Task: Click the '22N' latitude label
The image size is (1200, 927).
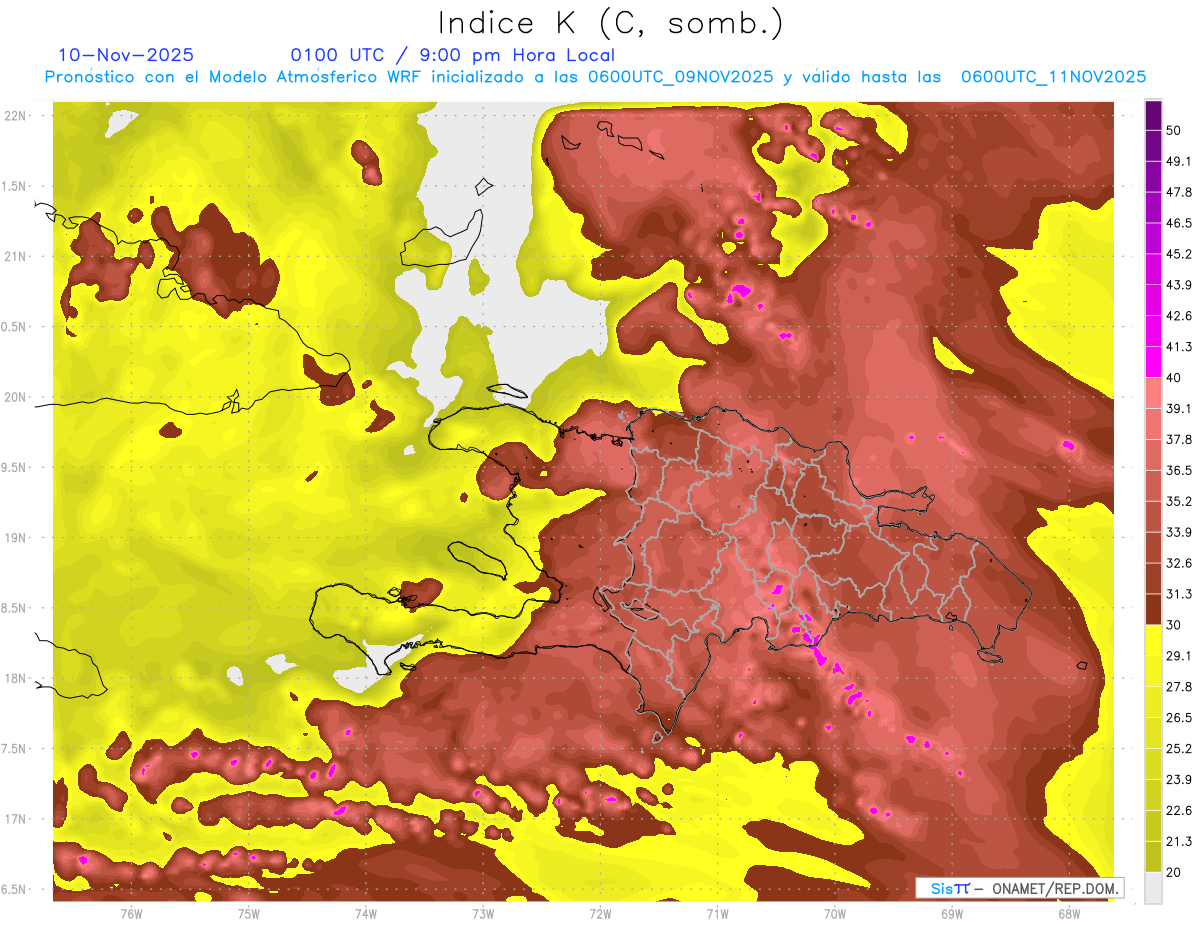Action: point(15,116)
